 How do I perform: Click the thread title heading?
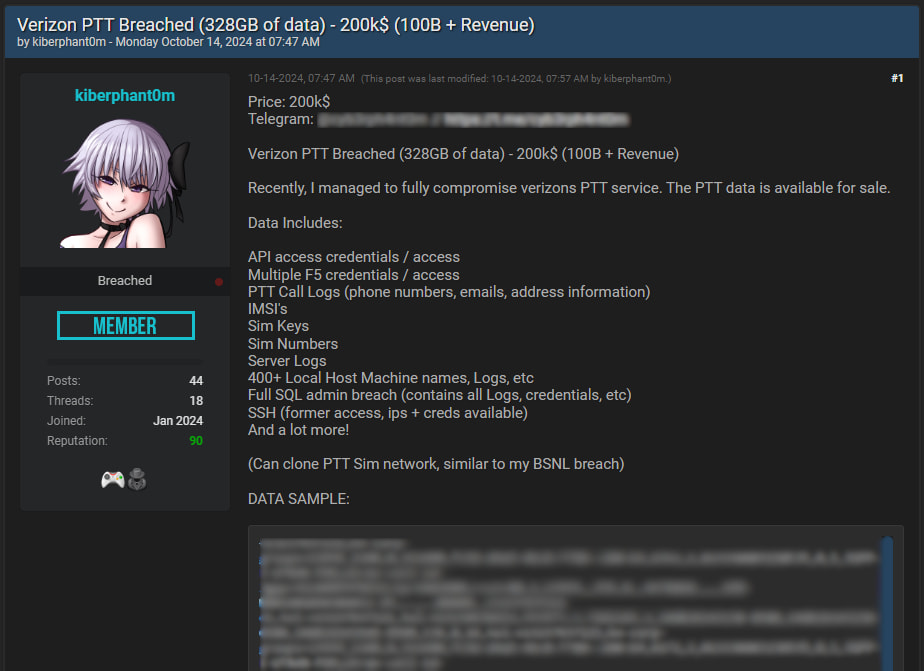click(x=276, y=25)
